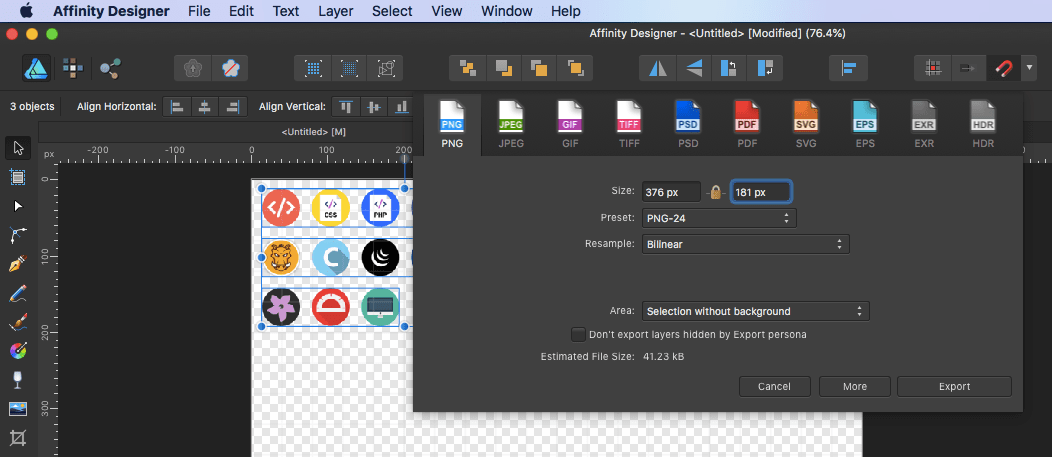
Task: Open the PNG-24 Preset dropdown
Action: pos(718,217)
